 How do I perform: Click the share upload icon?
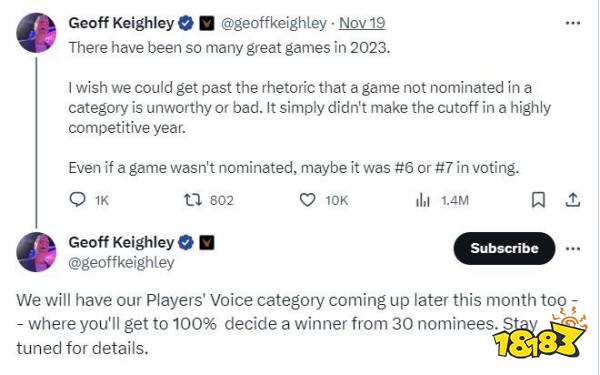click(x=573, y=200)
